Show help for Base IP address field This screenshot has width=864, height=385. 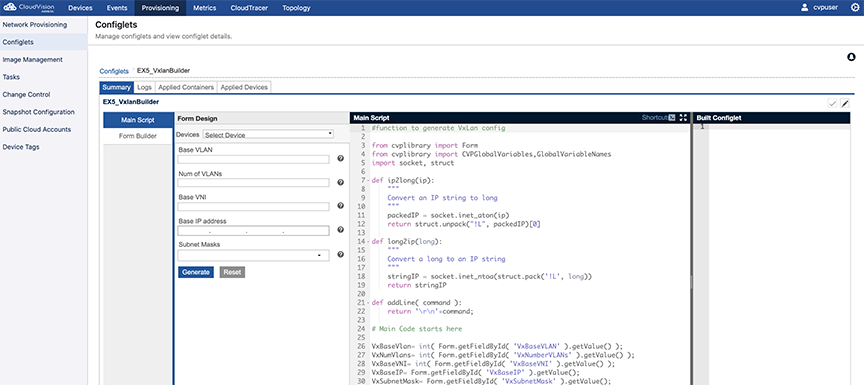[340, 230]
